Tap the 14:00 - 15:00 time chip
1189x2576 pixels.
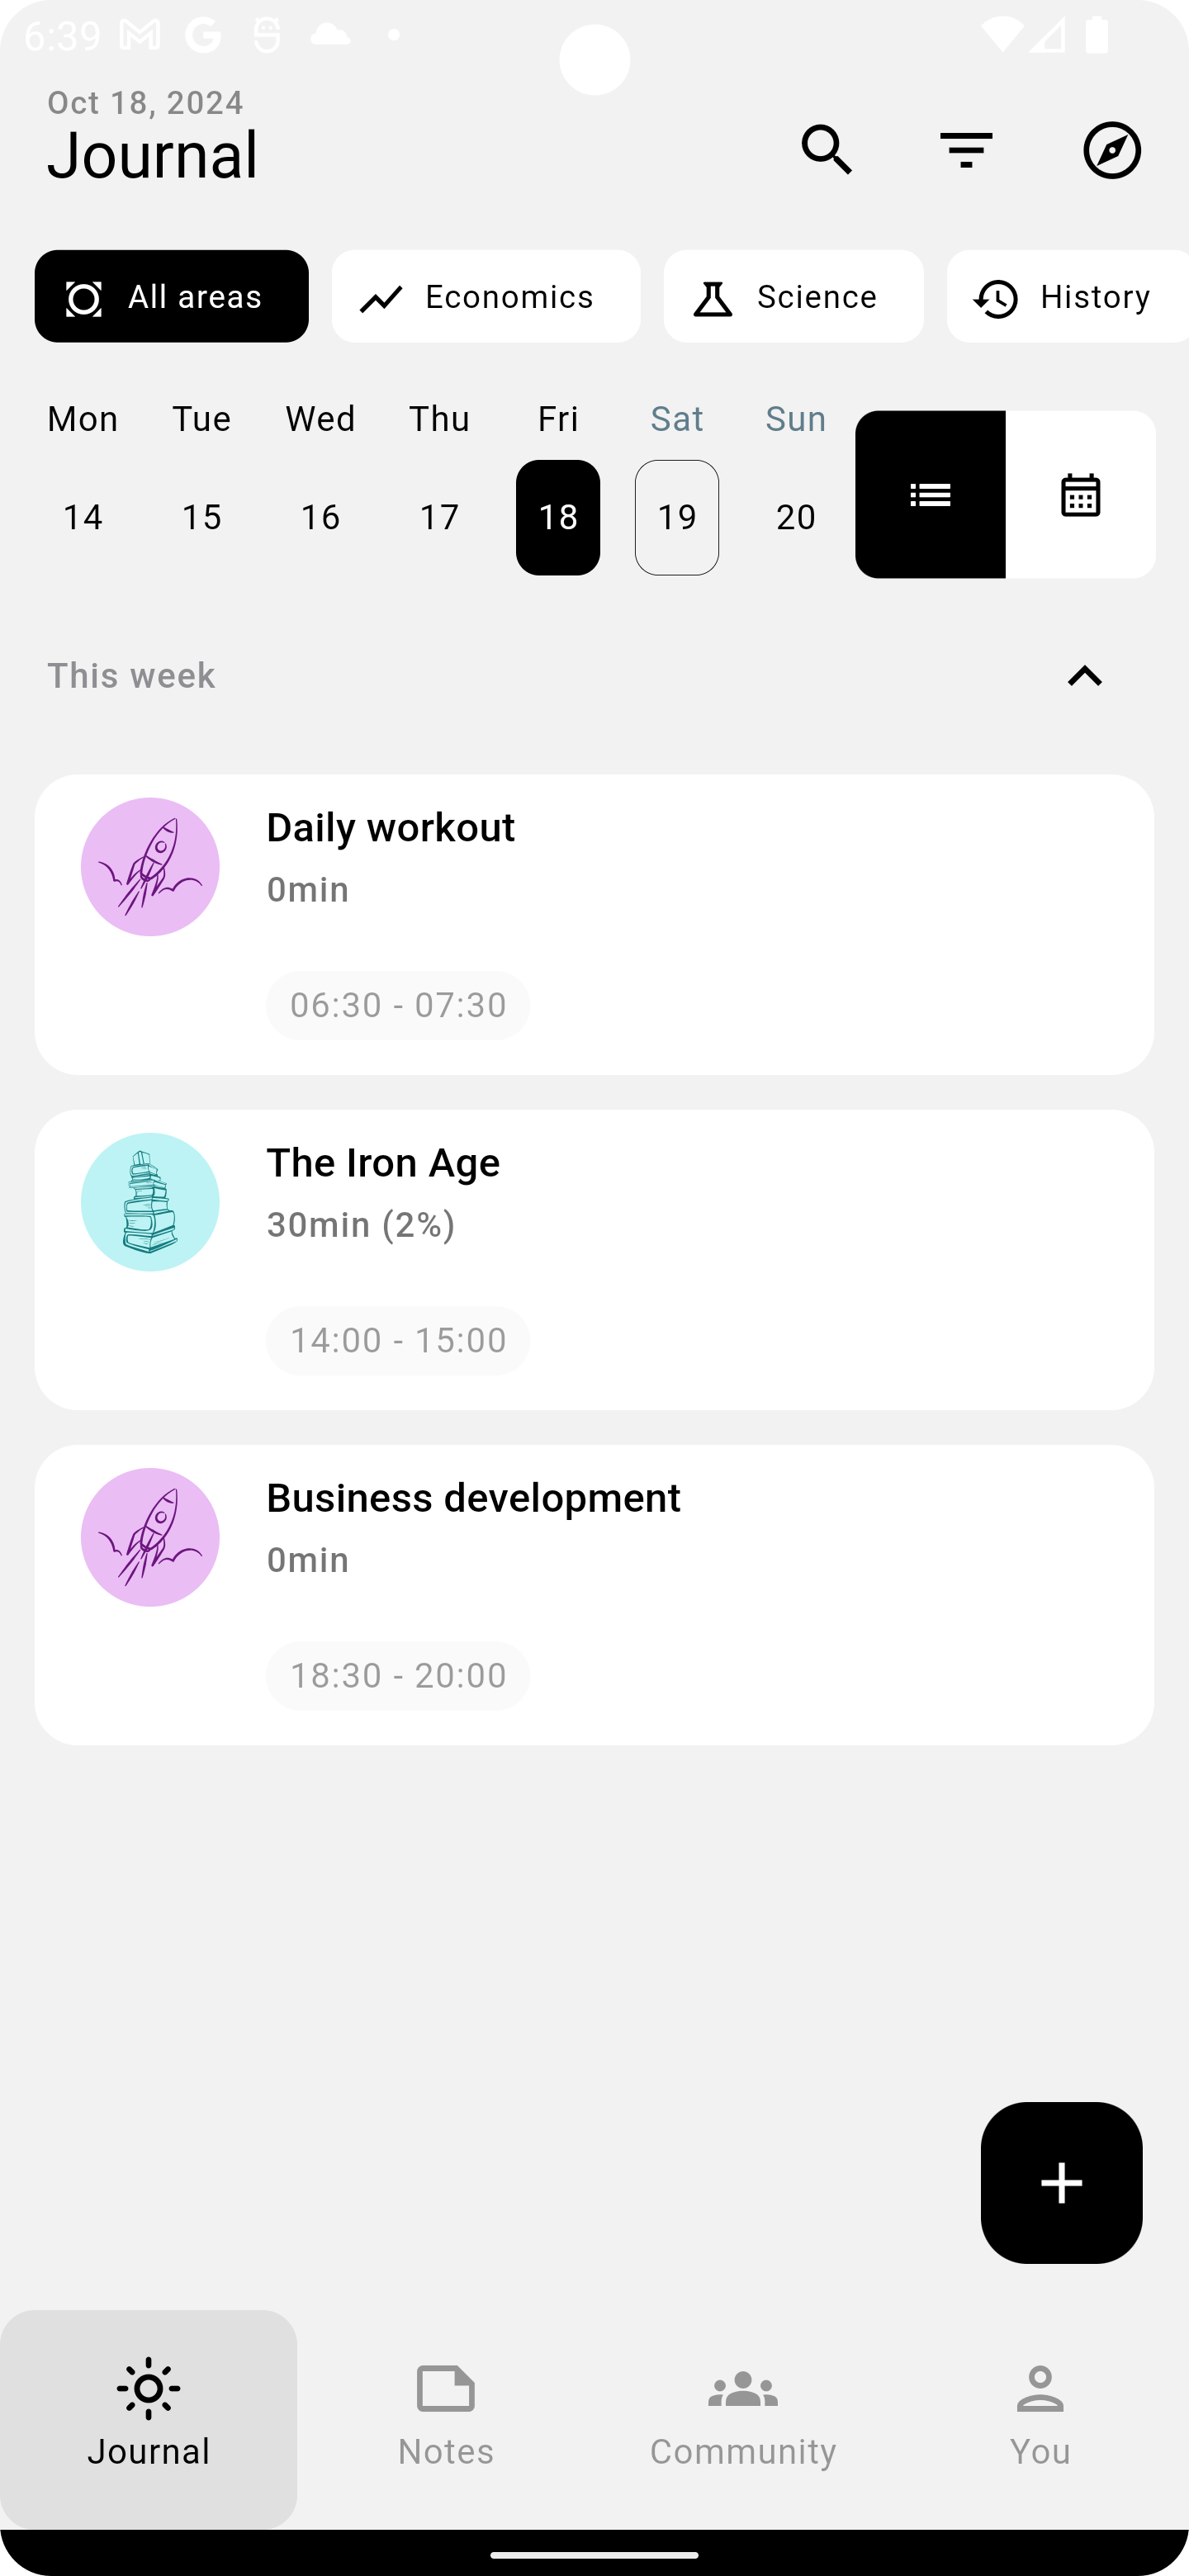398,1340
